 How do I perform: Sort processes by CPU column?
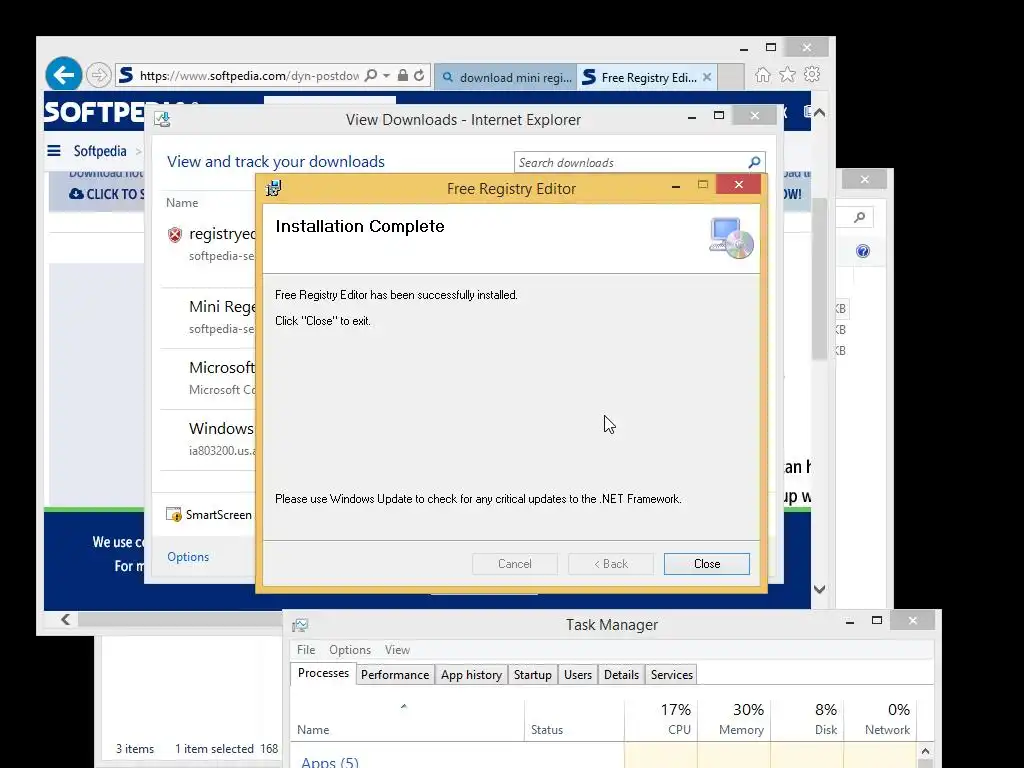[661, 720]
